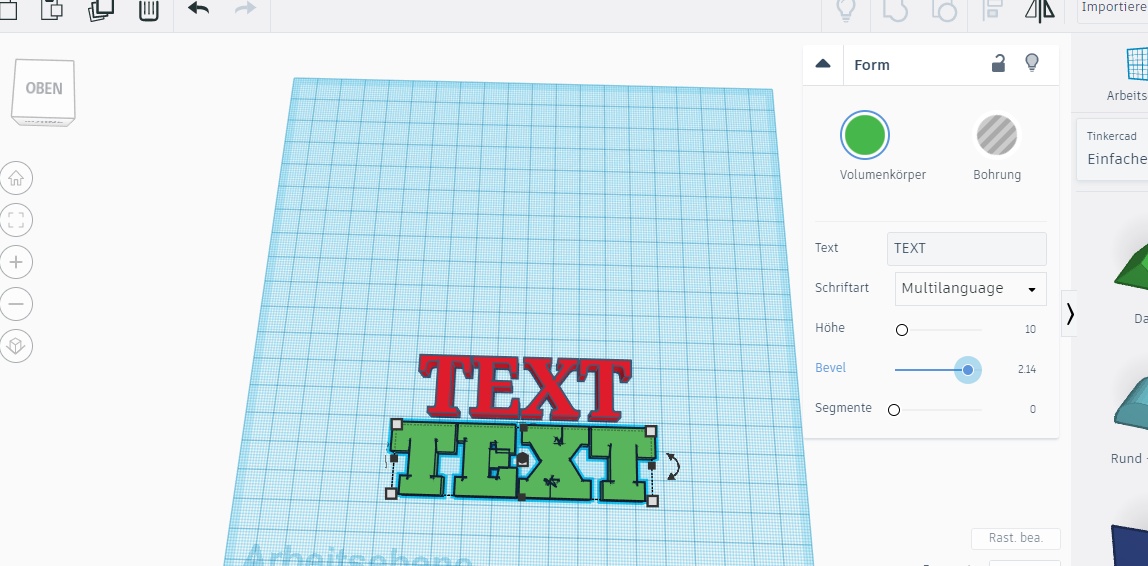The image size is (1148, 566).
Task: Select the green roof shape thumbnail
Action: (1131, 267)
